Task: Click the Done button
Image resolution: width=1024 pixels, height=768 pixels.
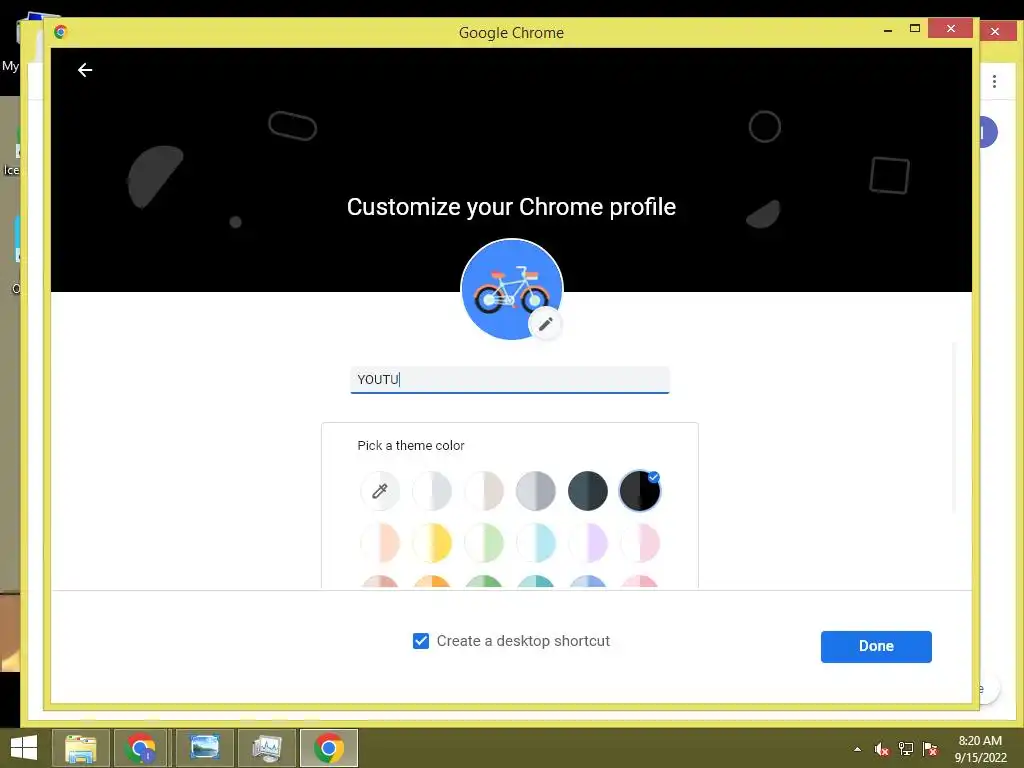Action: (876, 647)
